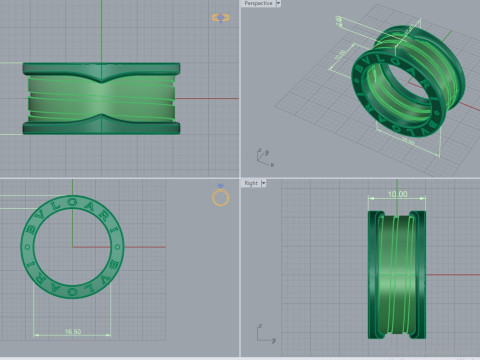Viewport: 480px width, 360px height.
Task: Click the Right viewport title label
Action: (x=251, y=183)
